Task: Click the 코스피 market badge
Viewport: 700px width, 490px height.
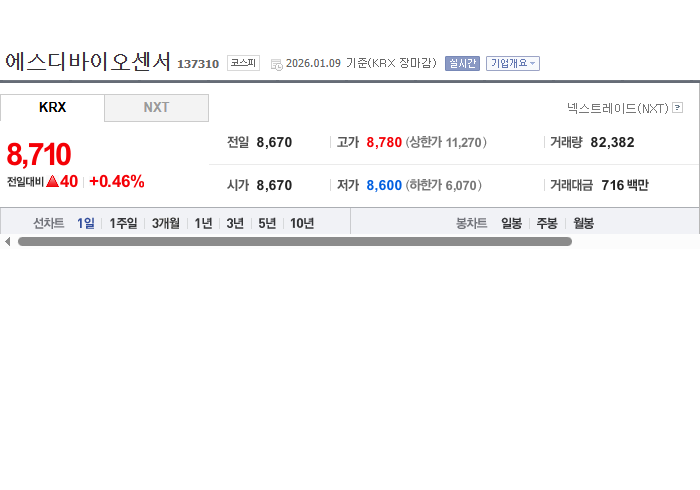Action: point(243,63)
